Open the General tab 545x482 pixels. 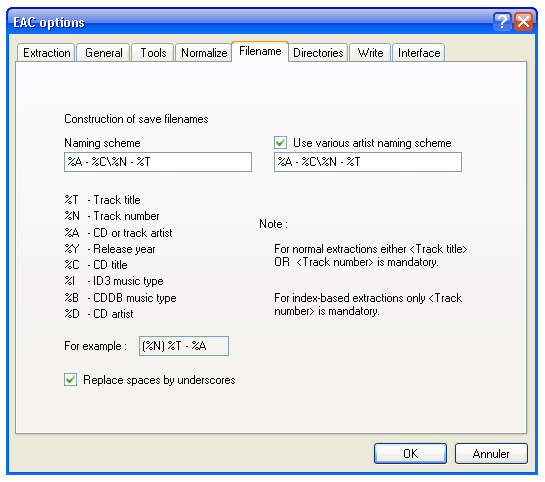tap(103, 52)
